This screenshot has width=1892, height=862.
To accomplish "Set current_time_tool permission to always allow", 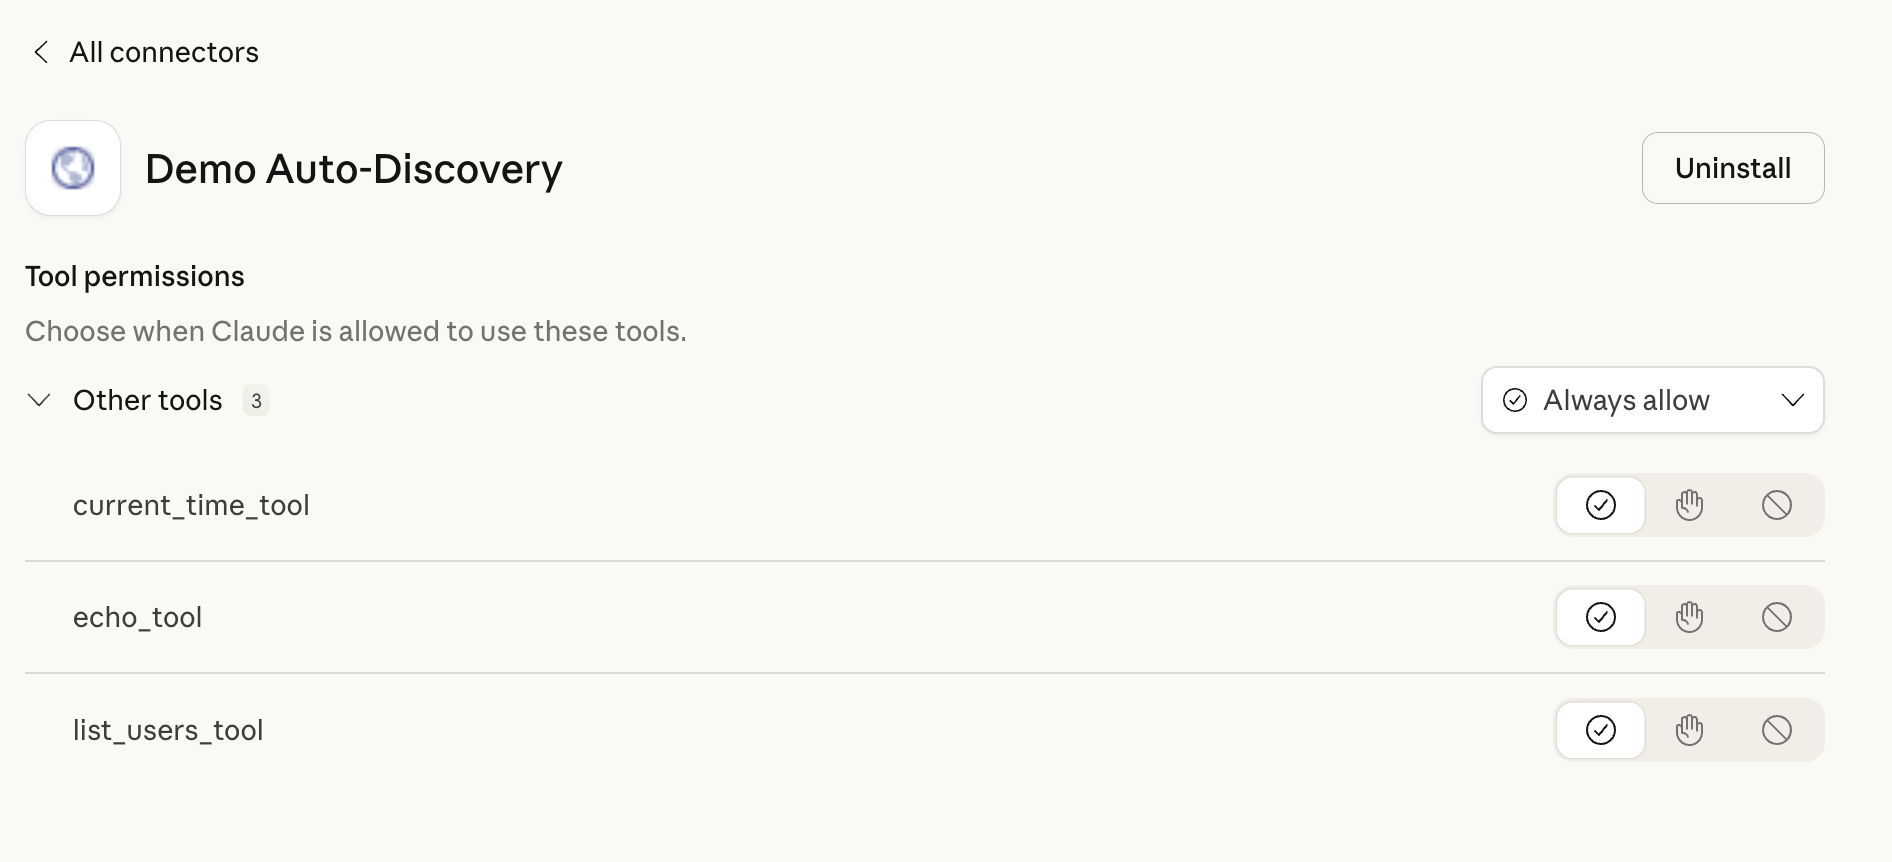I will point(1600,505).
